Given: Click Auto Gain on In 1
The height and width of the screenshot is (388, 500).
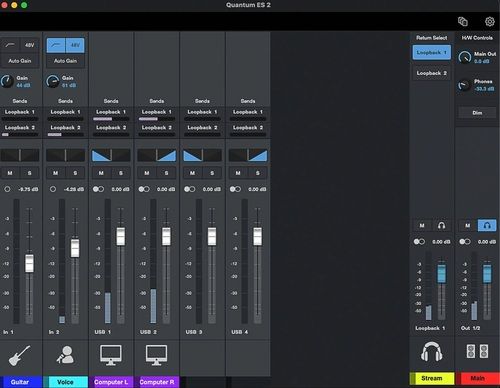Looking at the screenshot, I should tap(20, 61).
